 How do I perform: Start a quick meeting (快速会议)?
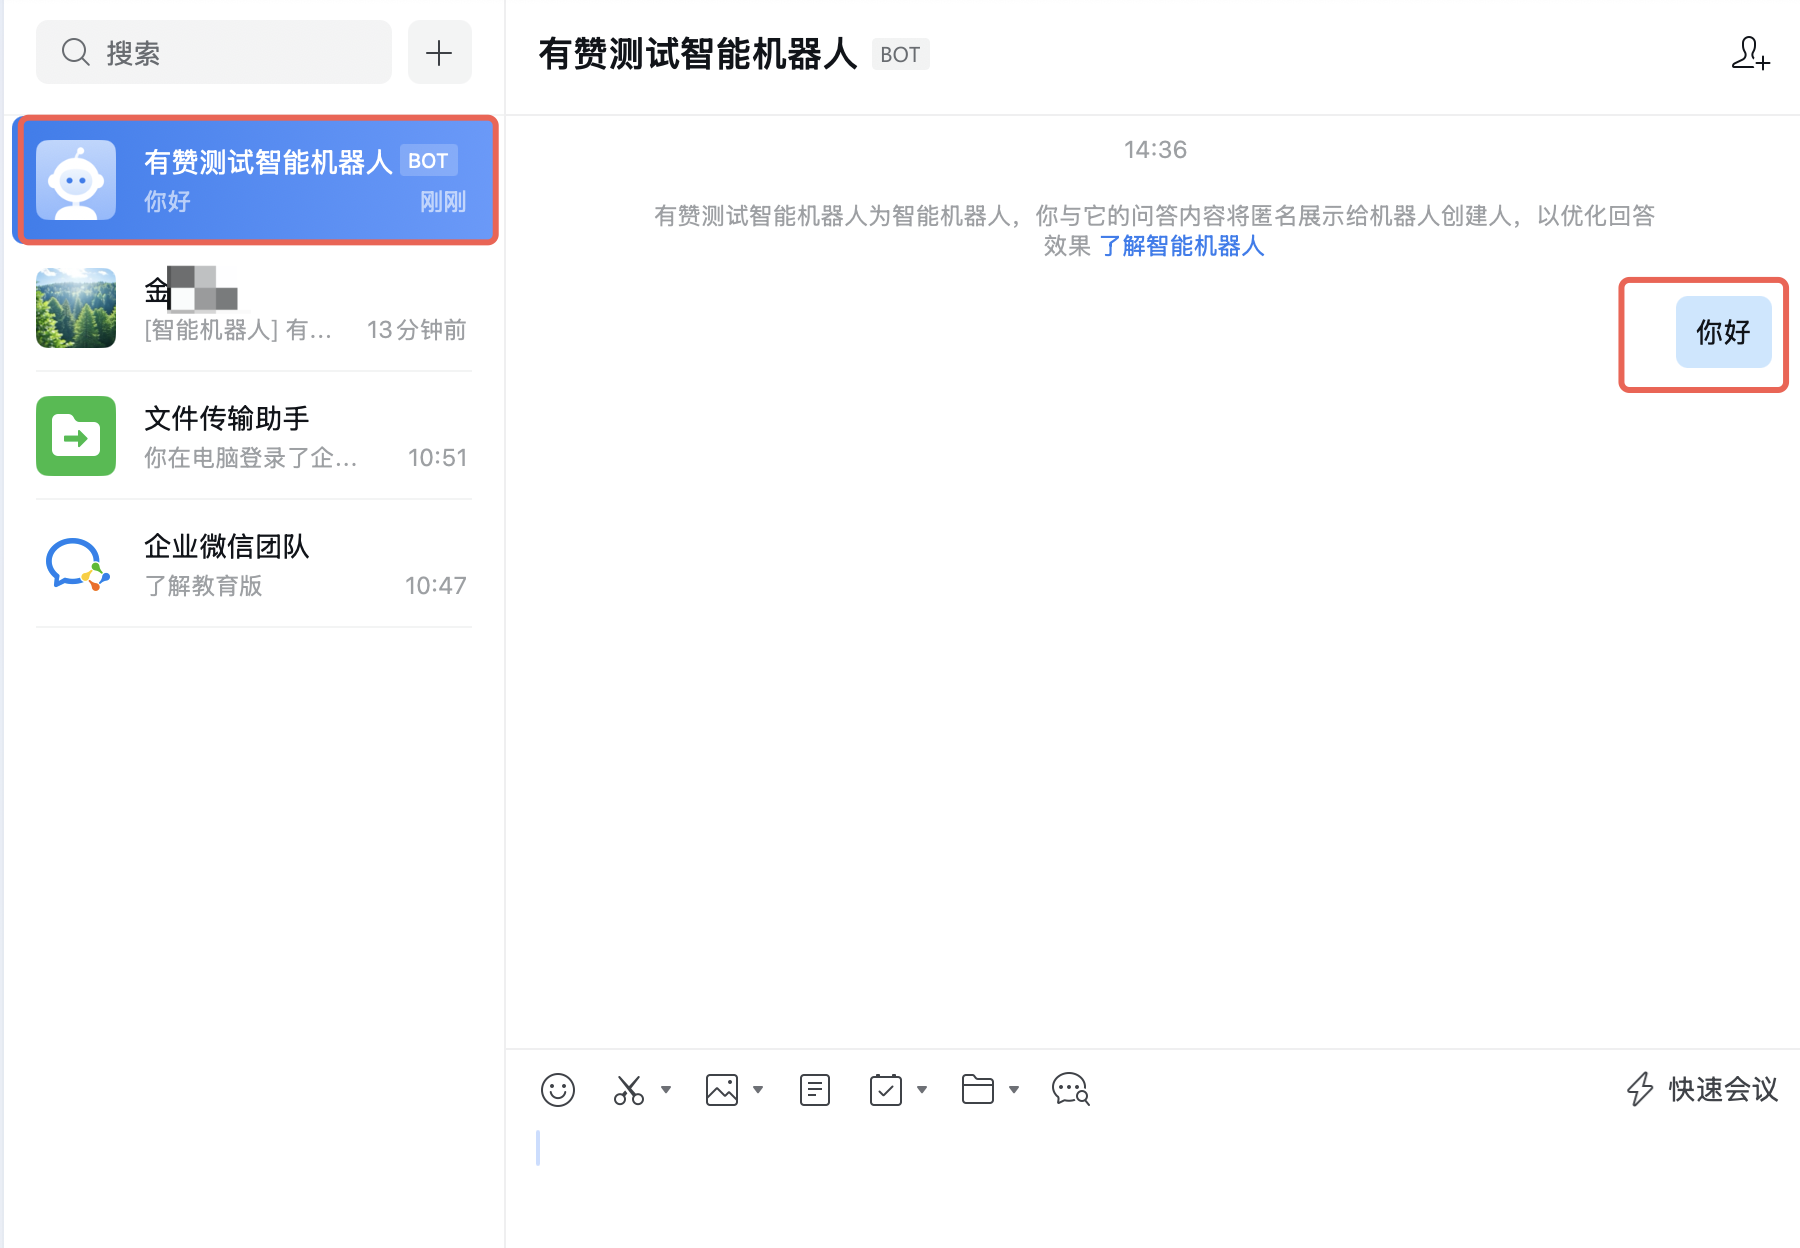click(1702, 1089)
